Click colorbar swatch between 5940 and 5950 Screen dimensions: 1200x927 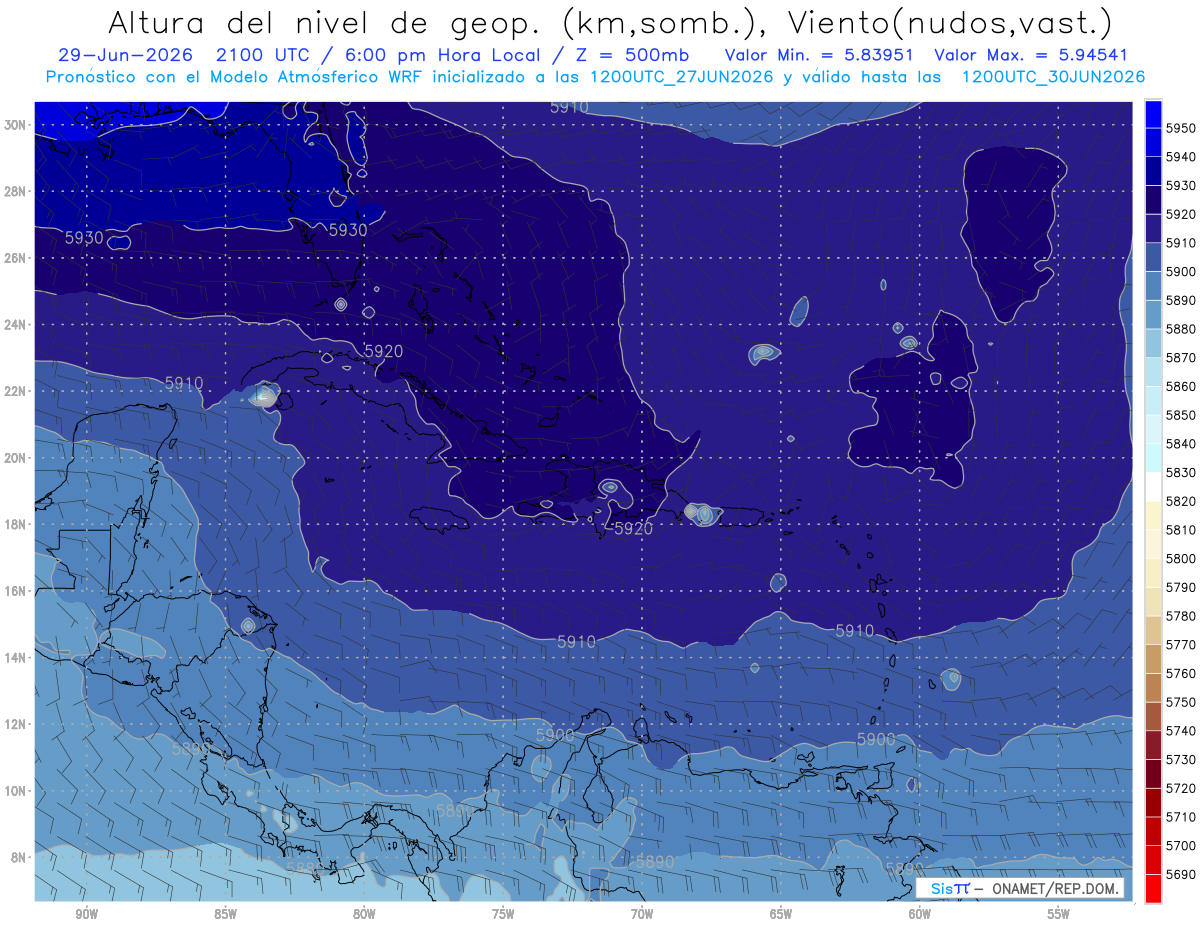coord(1153,143)
